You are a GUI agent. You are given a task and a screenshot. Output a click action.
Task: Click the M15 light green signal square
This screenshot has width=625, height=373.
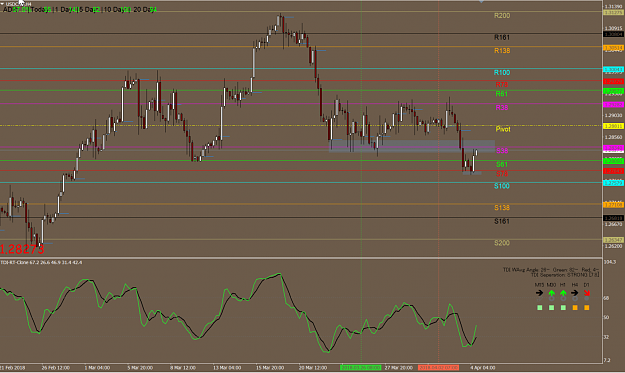(539, 308)
